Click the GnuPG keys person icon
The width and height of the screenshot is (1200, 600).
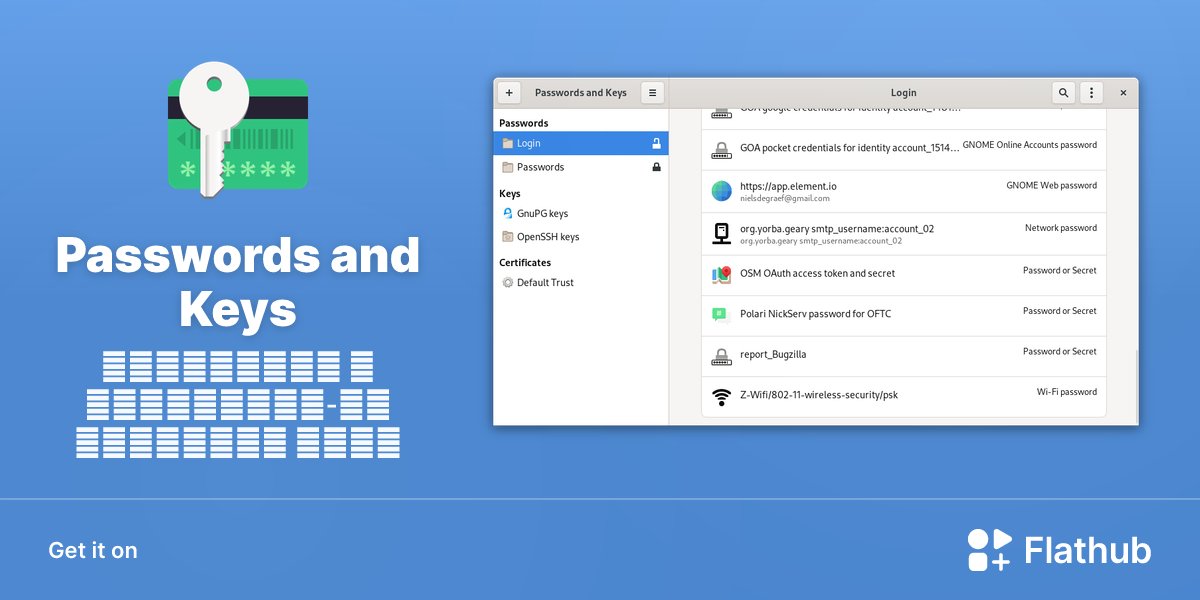[508, 213]
